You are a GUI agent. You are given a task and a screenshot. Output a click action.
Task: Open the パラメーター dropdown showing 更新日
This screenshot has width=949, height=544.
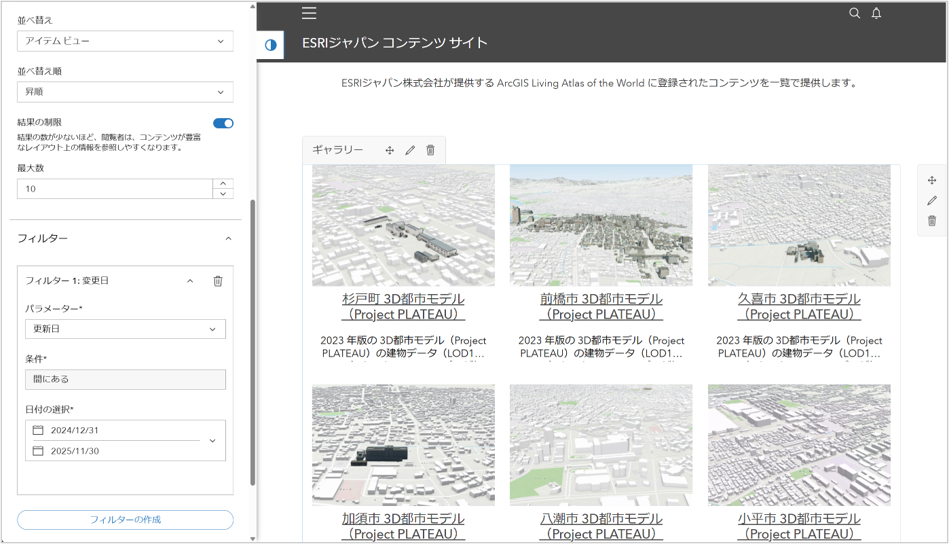(125, 329)
